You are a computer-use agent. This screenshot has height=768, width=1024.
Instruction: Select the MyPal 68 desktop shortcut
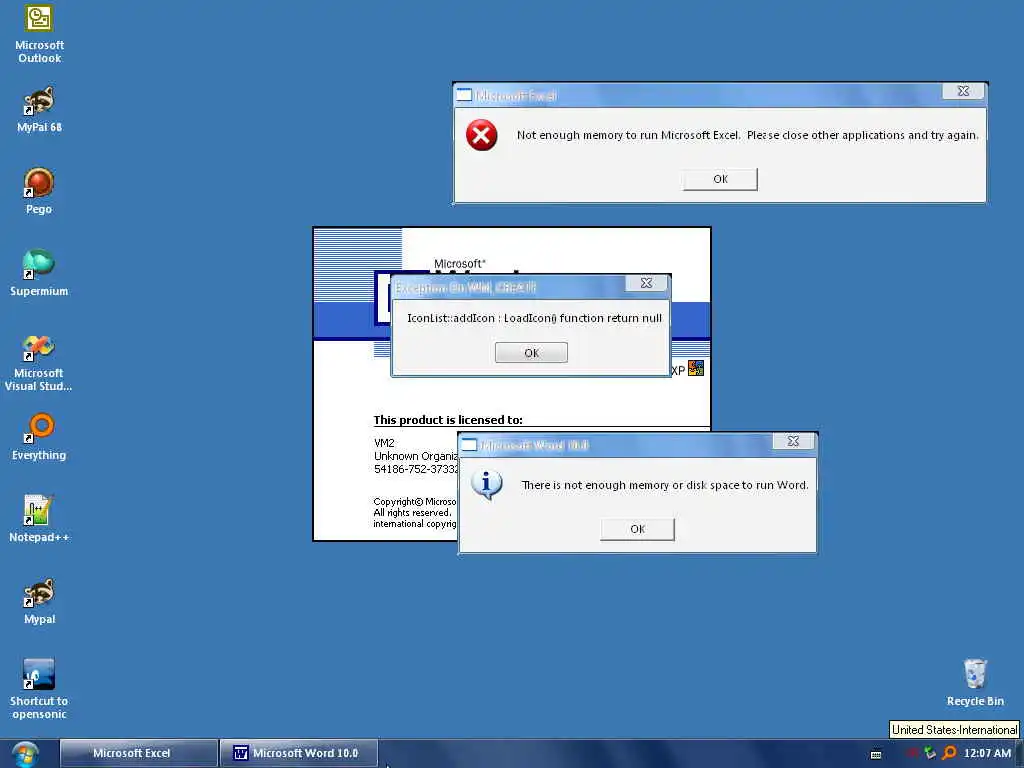pos(39,110)
